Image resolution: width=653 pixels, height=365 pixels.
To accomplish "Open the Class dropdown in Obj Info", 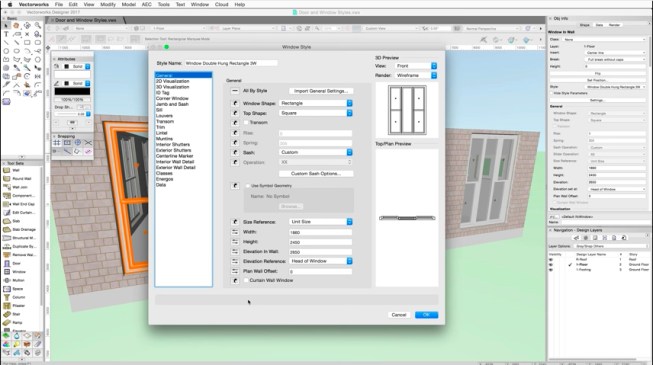I will (x=604, y=39).
